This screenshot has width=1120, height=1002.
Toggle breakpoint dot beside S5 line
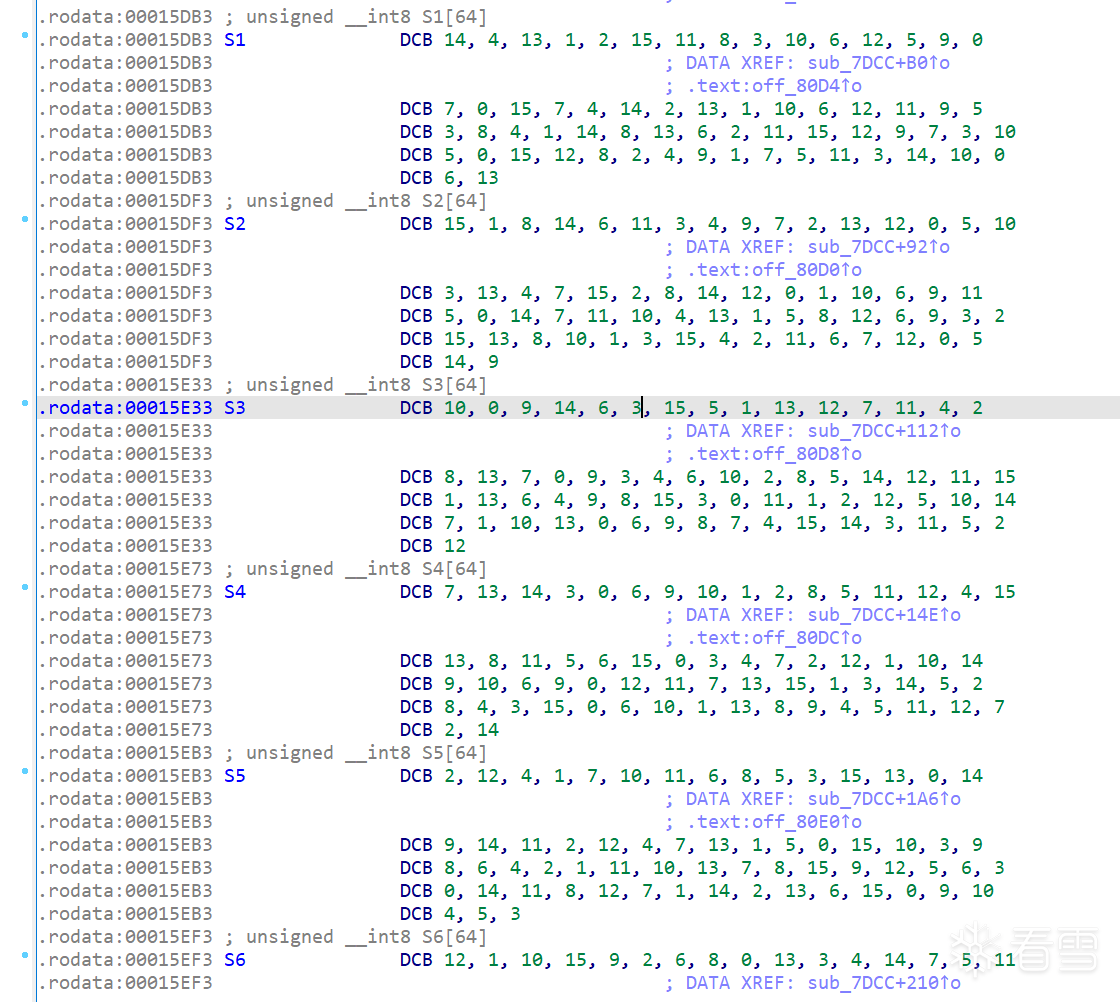coord(25,771)
